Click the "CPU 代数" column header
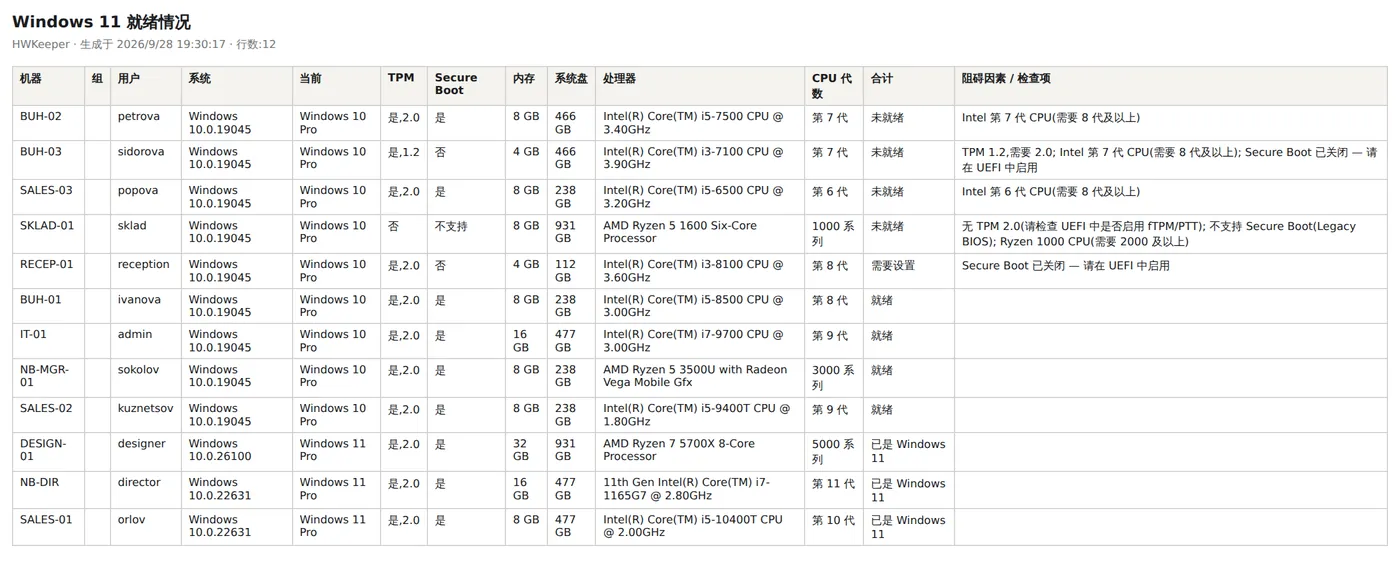The image size is (1400, 566). (x=832, y=85)
